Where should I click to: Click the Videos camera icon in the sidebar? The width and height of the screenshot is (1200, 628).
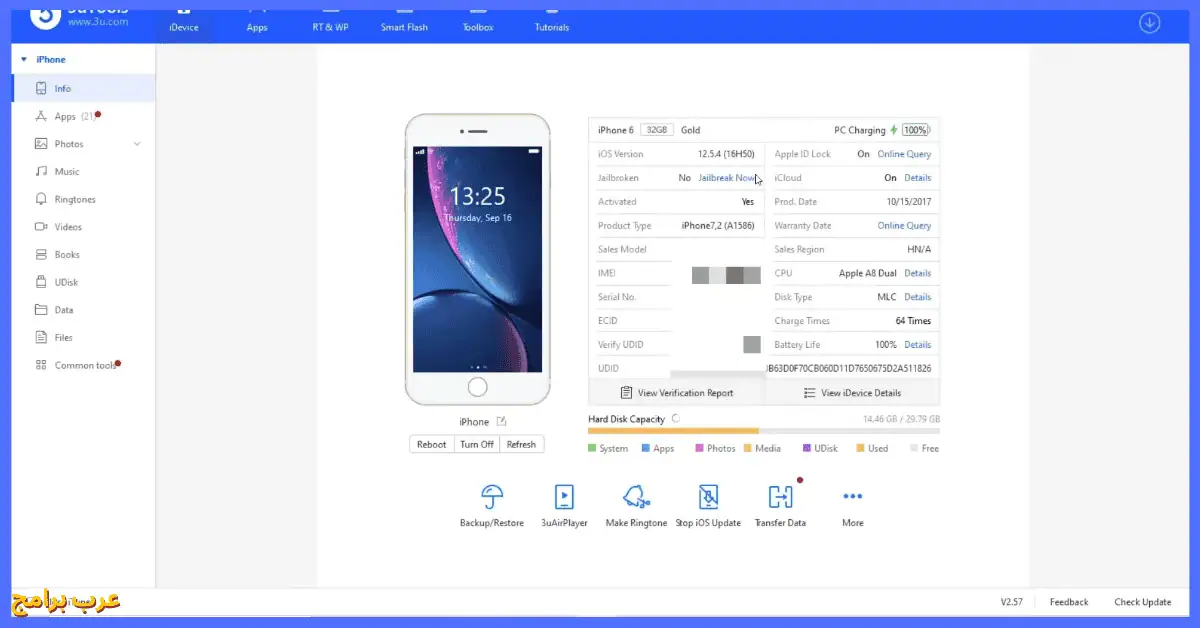pos(41,227)
